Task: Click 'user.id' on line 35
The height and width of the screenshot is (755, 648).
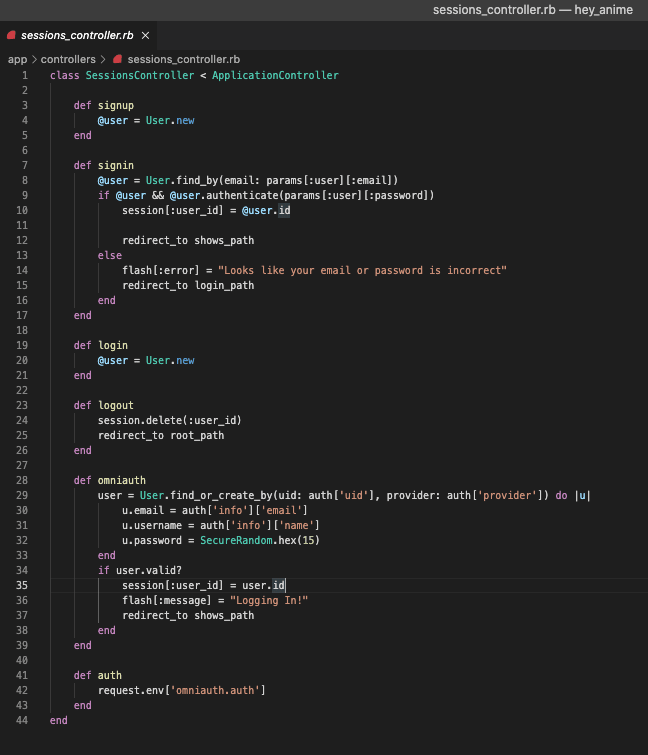Action: tap(263, 585)
